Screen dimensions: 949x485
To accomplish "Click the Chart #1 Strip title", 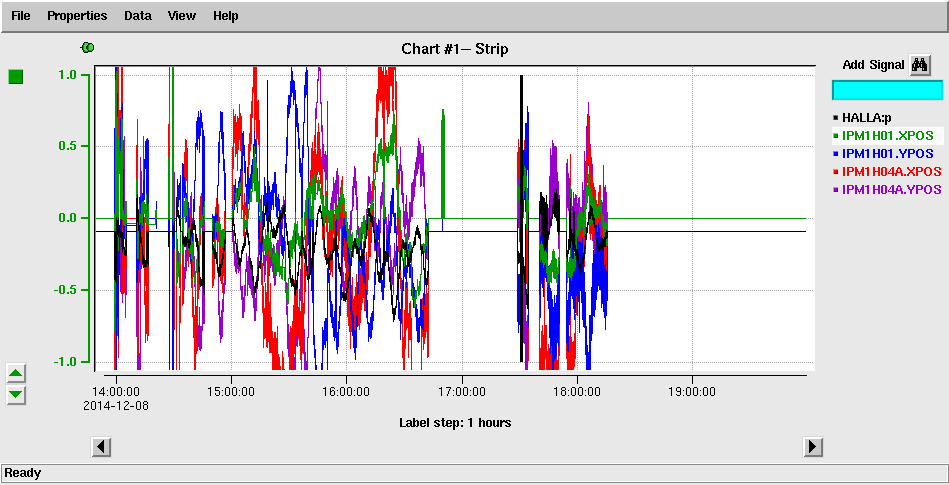I will (455, 49).
